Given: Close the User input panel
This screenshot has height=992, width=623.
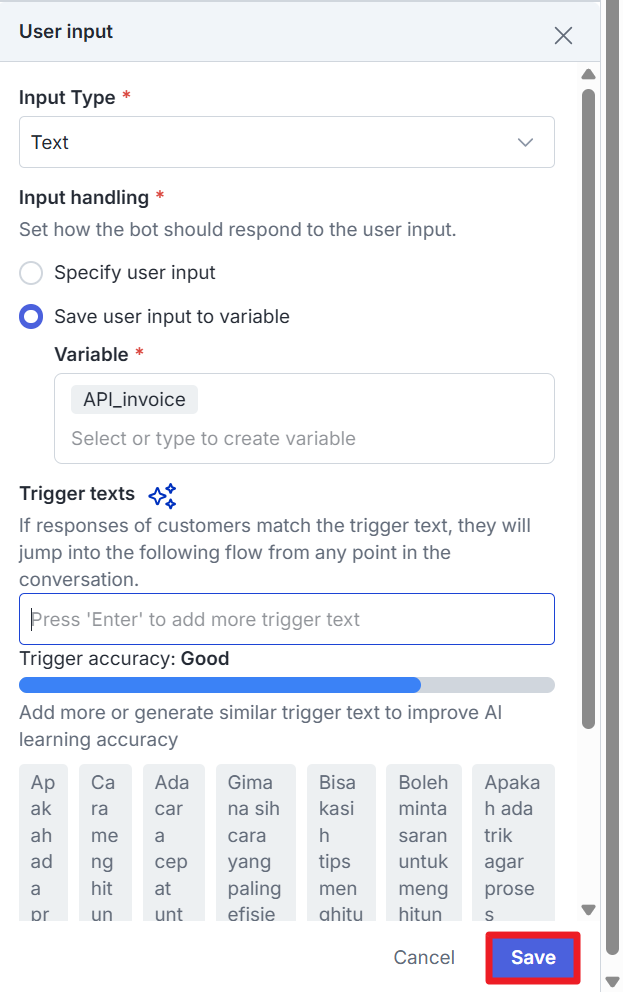Looking at the screenshot, I should pyautogui.click(x=563, y=36).
